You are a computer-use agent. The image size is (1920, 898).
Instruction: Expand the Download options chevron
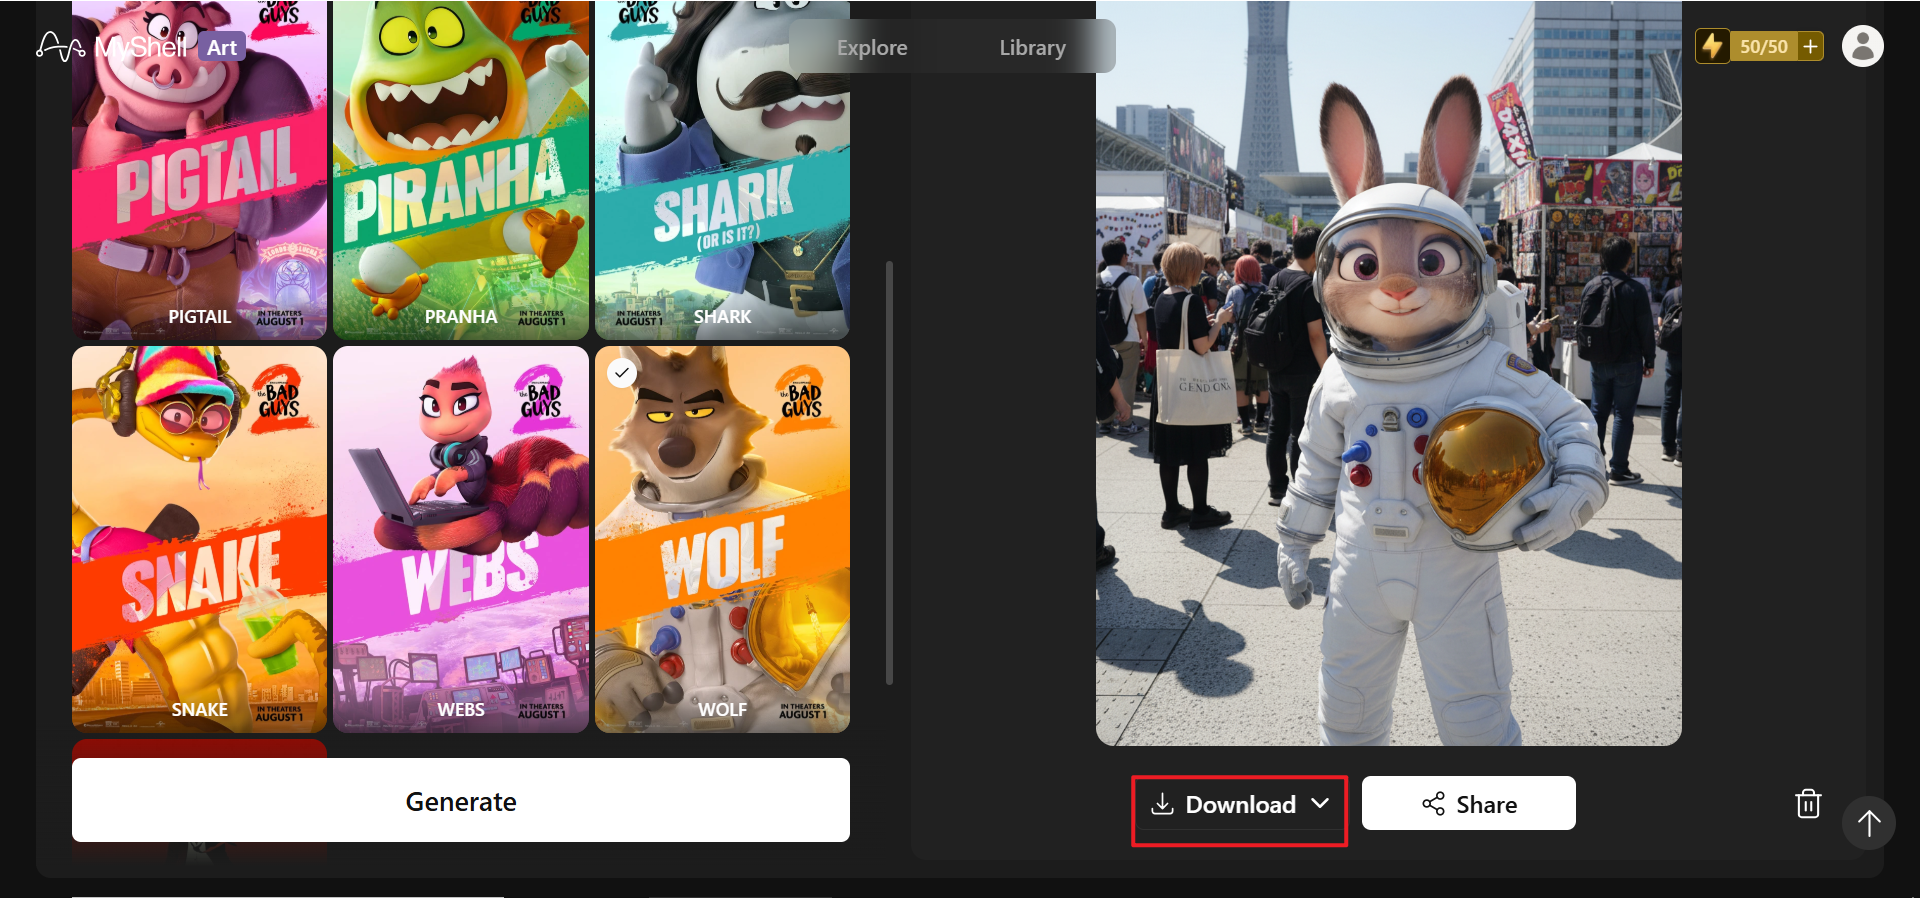coord(1320,803)
